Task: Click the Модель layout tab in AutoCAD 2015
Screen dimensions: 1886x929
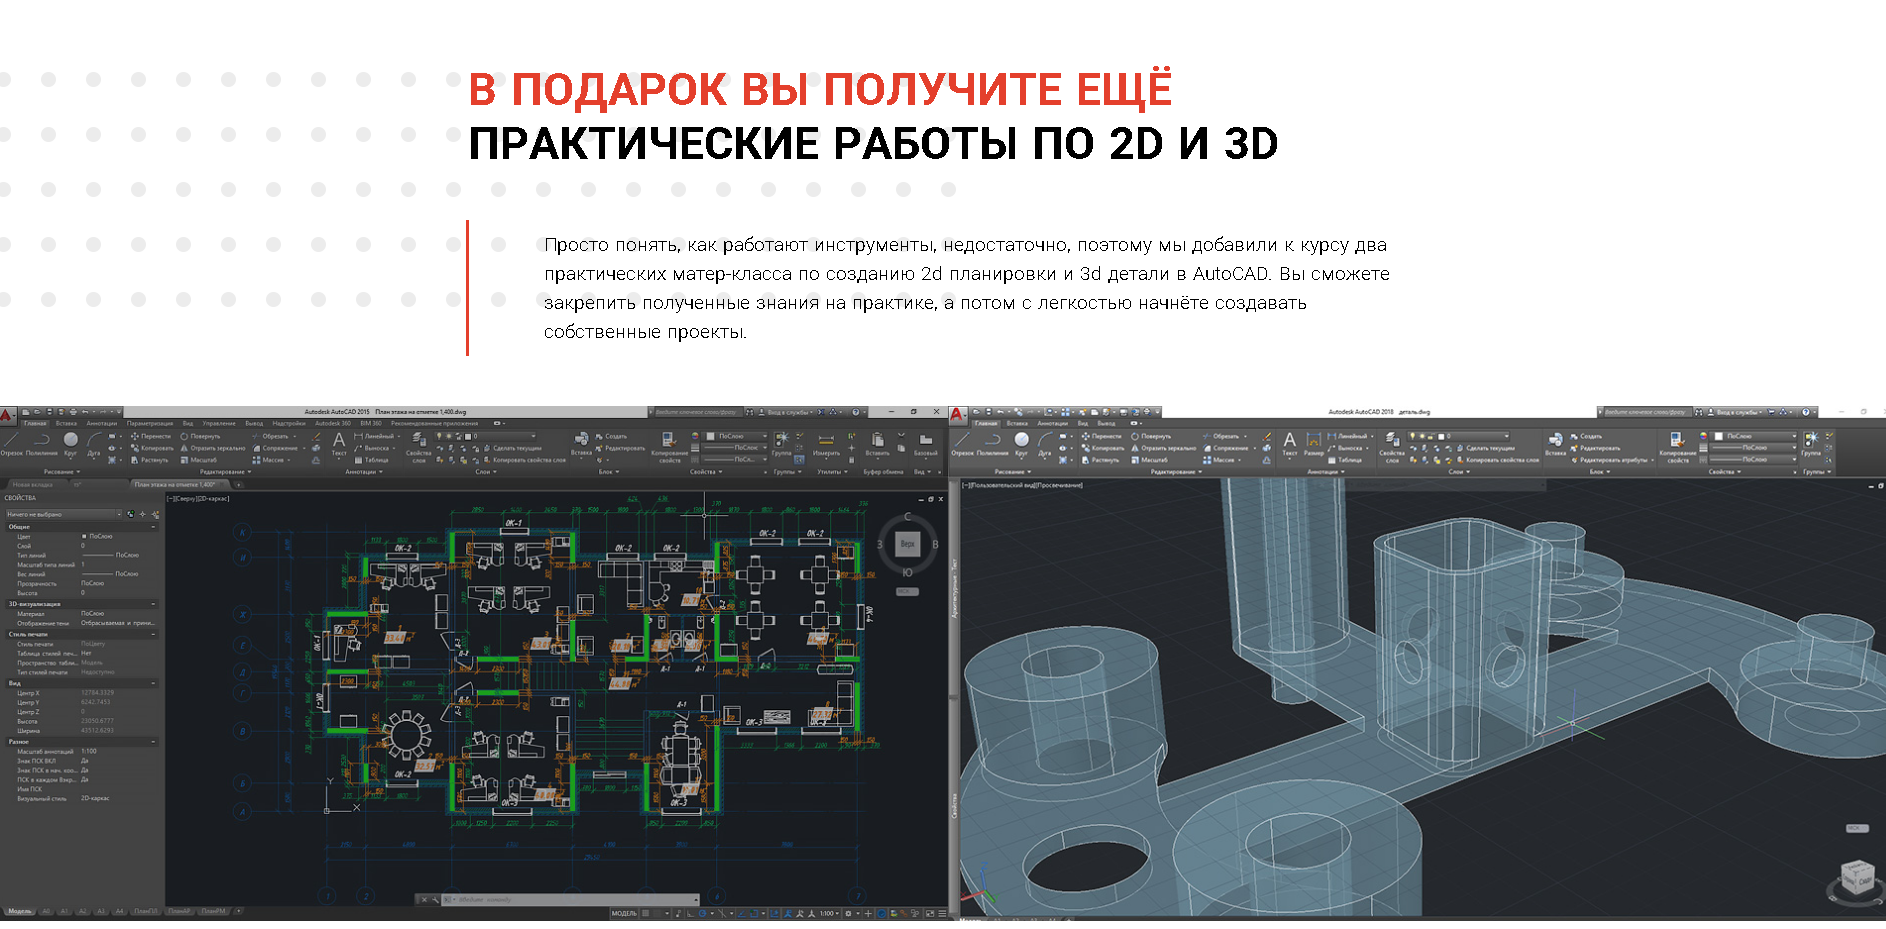Action: (x=19, y=912)
